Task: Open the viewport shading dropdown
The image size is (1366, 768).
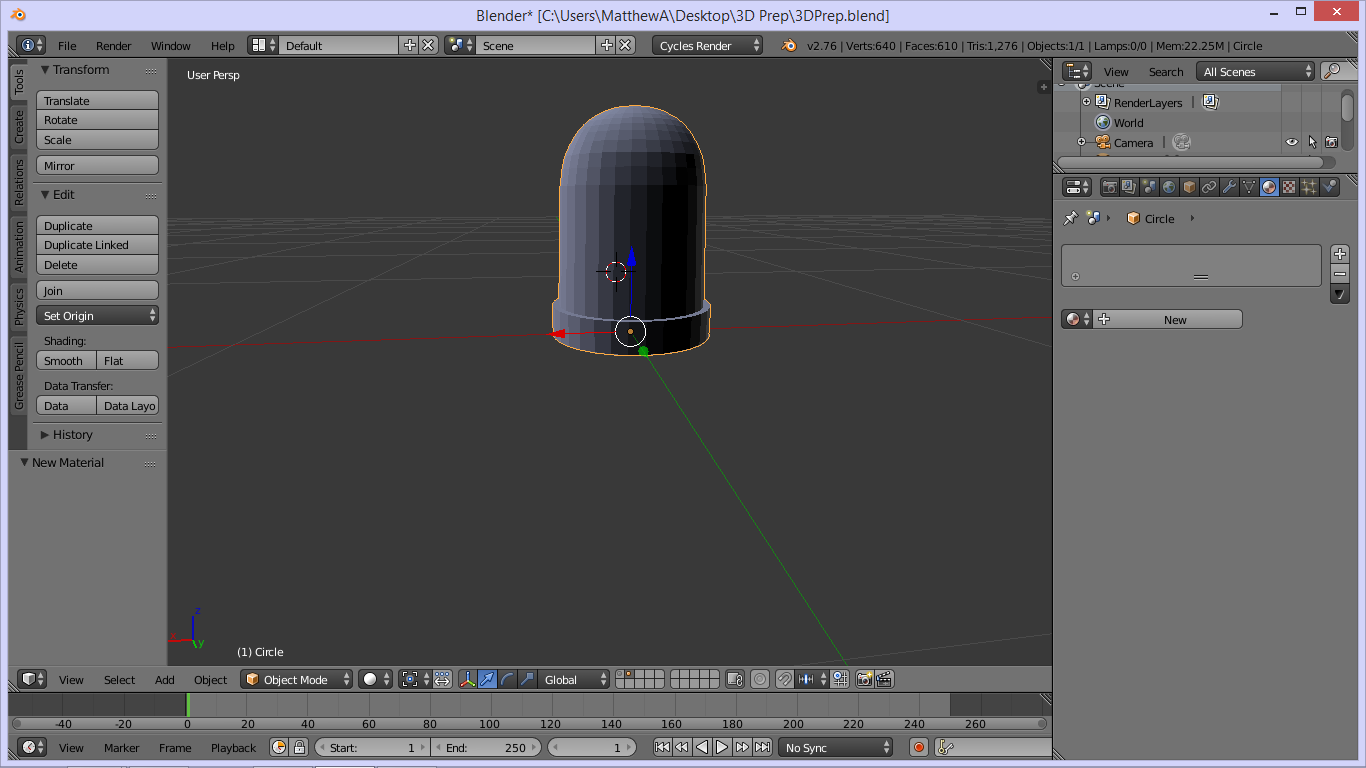Action: click(376, 679)
